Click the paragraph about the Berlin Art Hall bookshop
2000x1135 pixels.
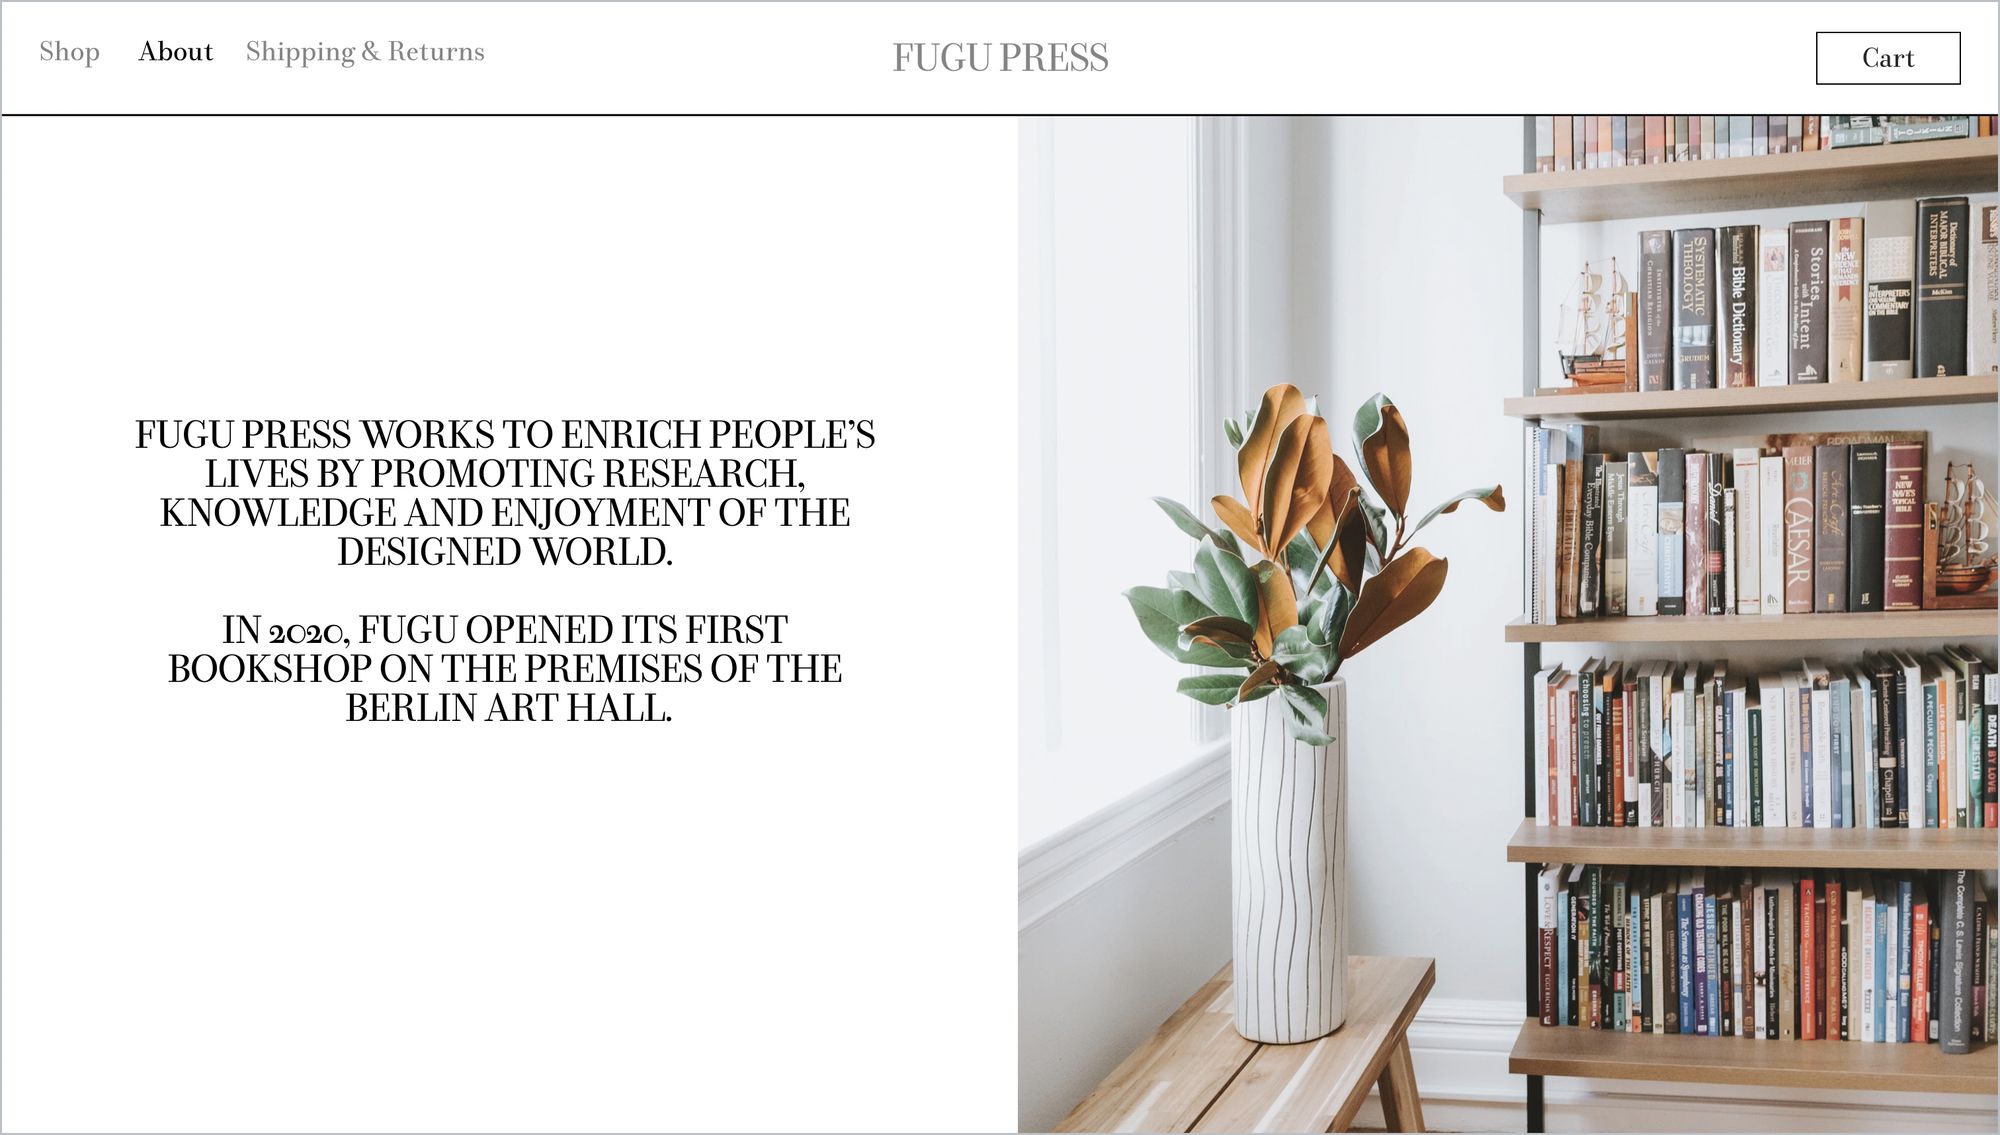pyautogui.click(x=505, y=669)
